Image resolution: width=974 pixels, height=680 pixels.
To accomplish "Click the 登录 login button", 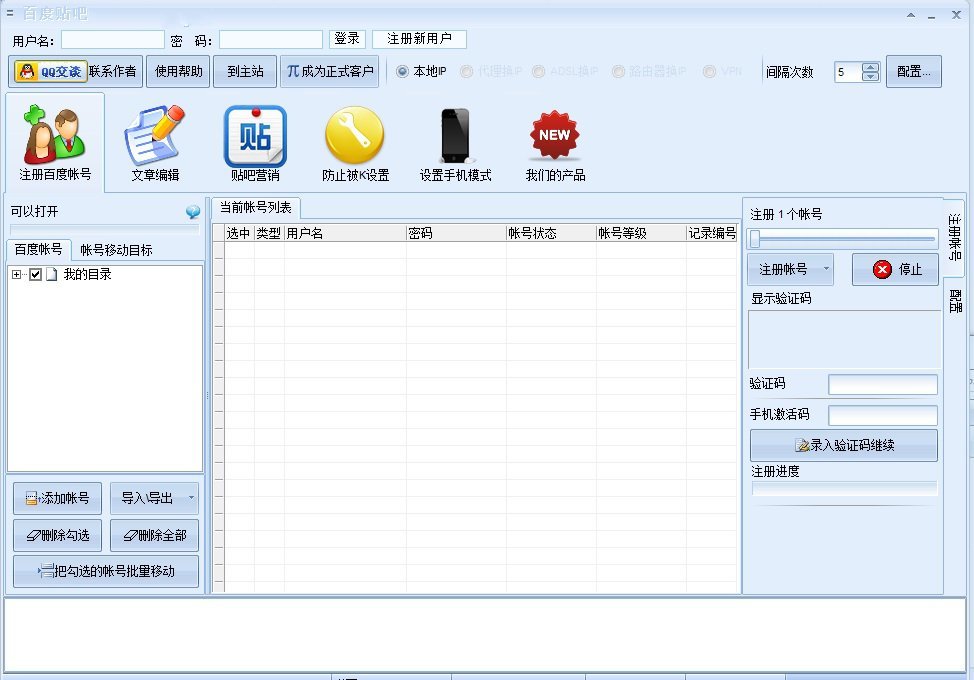I will click(x=347, y=39).
